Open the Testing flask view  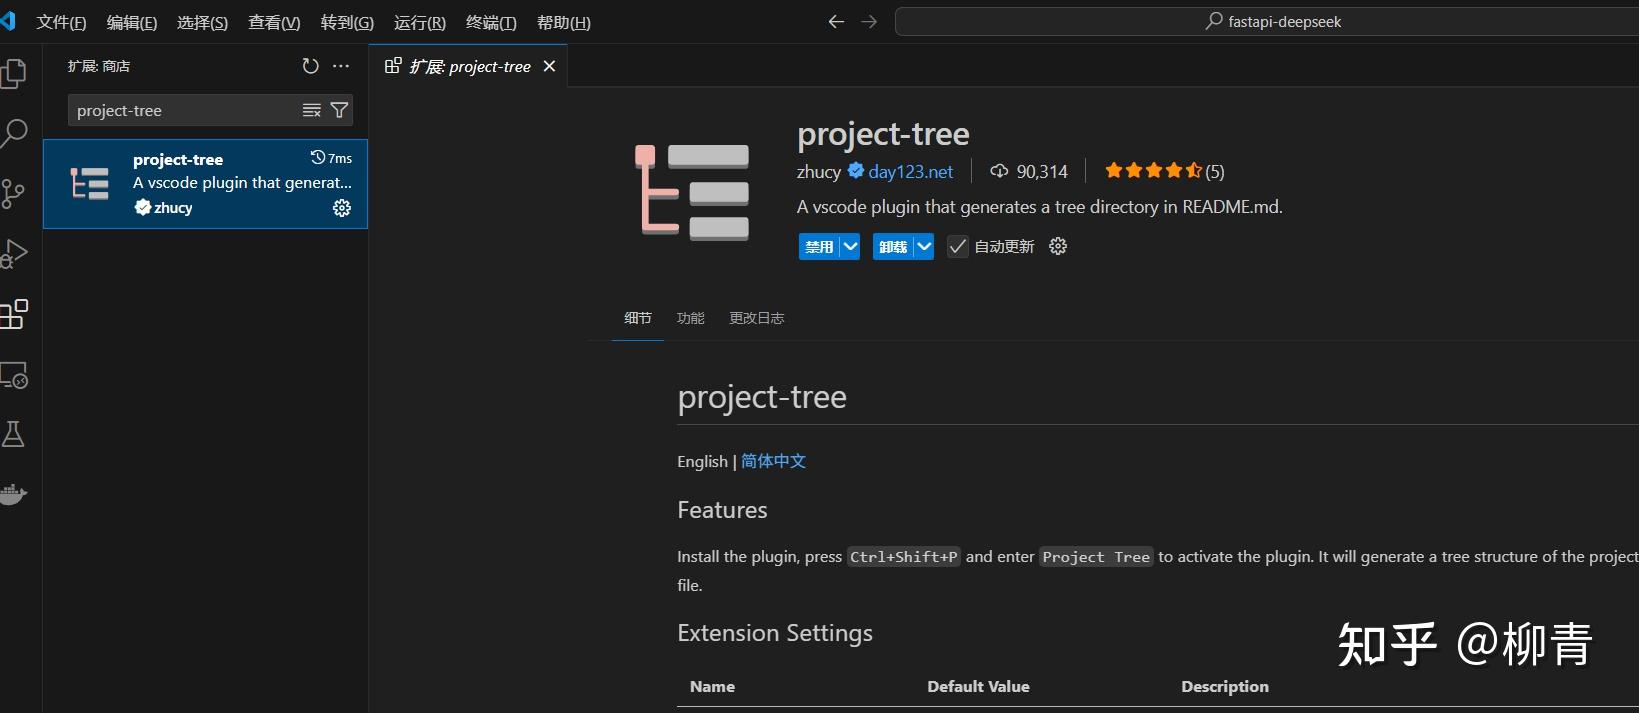(x=14, y=434)
